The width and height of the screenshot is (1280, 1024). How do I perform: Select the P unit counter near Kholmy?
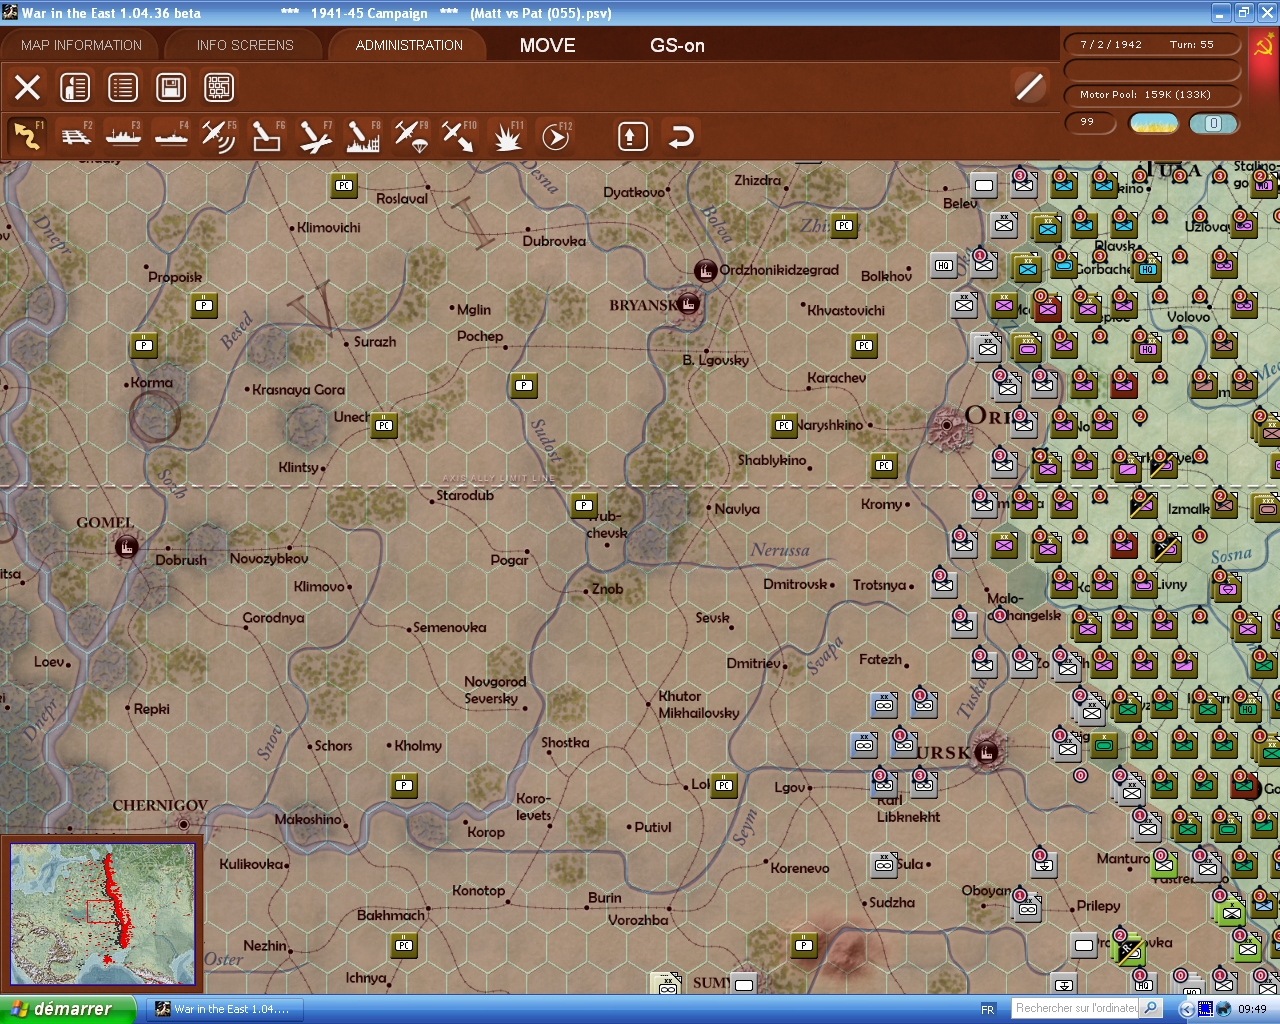404,785
